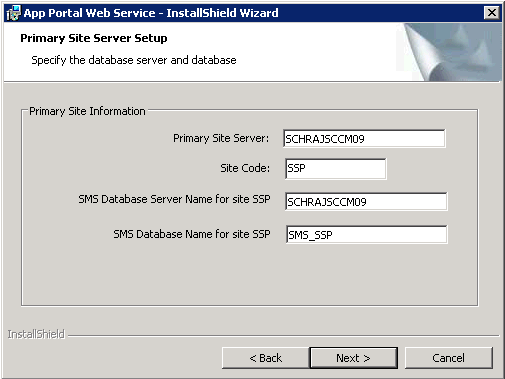Proceed with the Next button
This screenshot has height=379, width=505.
[x=353, y=358]
